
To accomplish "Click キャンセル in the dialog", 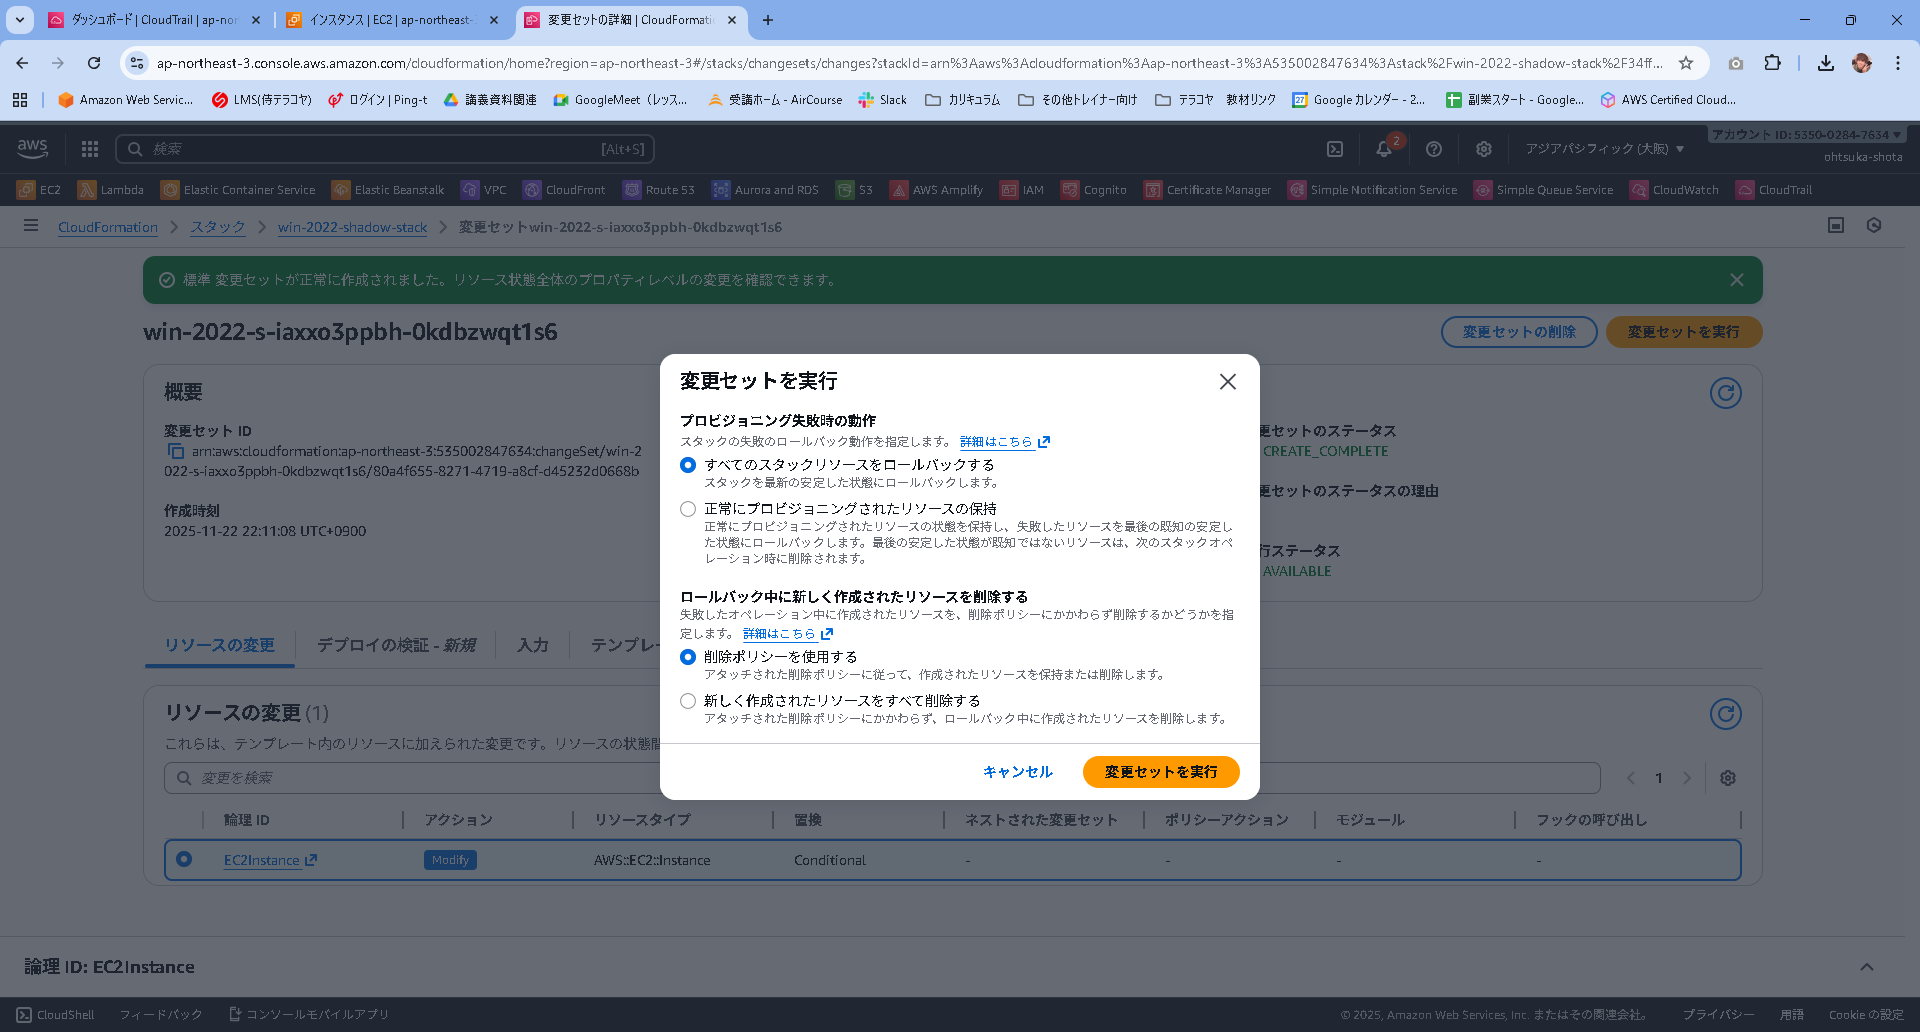I will 1018,772.
